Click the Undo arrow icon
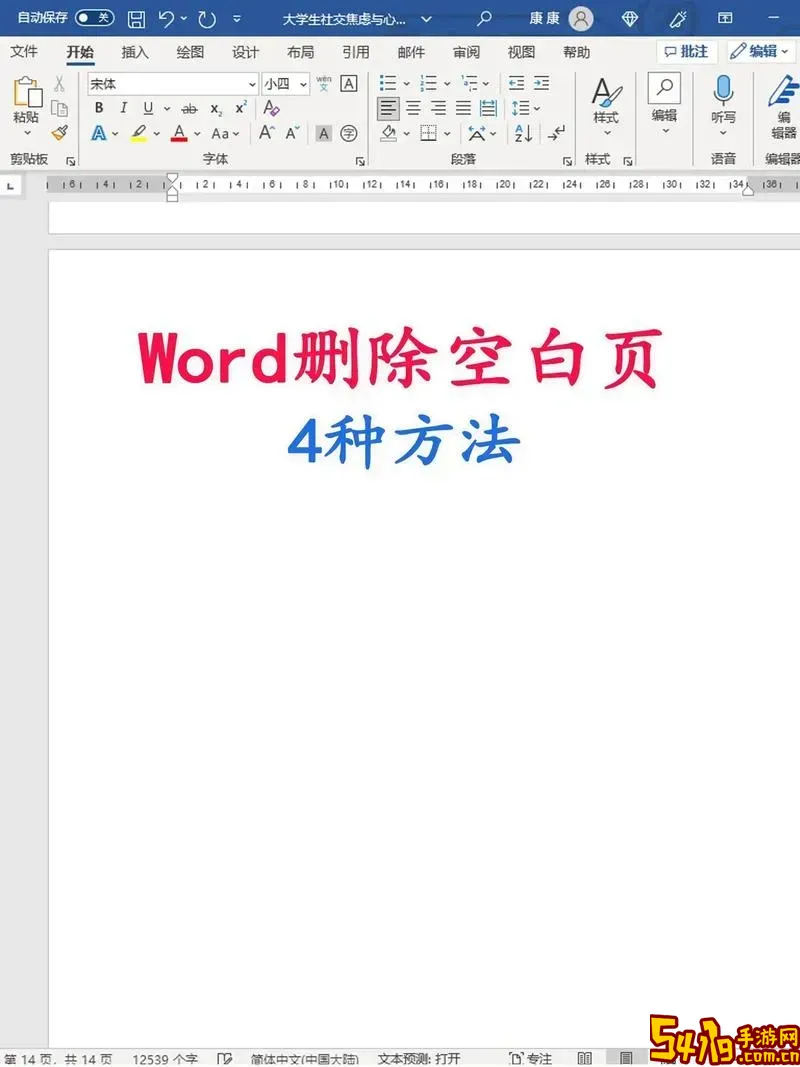Image resolution: width=800 pixels, height=1067 pixels. 166,19
